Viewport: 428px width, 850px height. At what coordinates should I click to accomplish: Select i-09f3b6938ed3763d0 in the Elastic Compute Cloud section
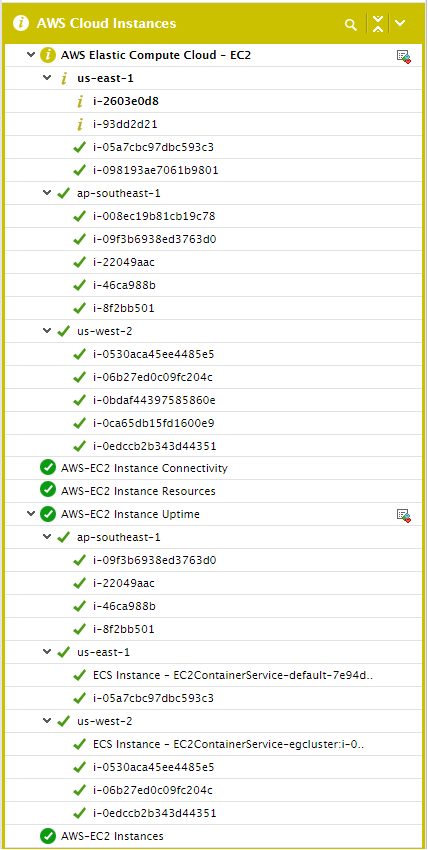154,239
